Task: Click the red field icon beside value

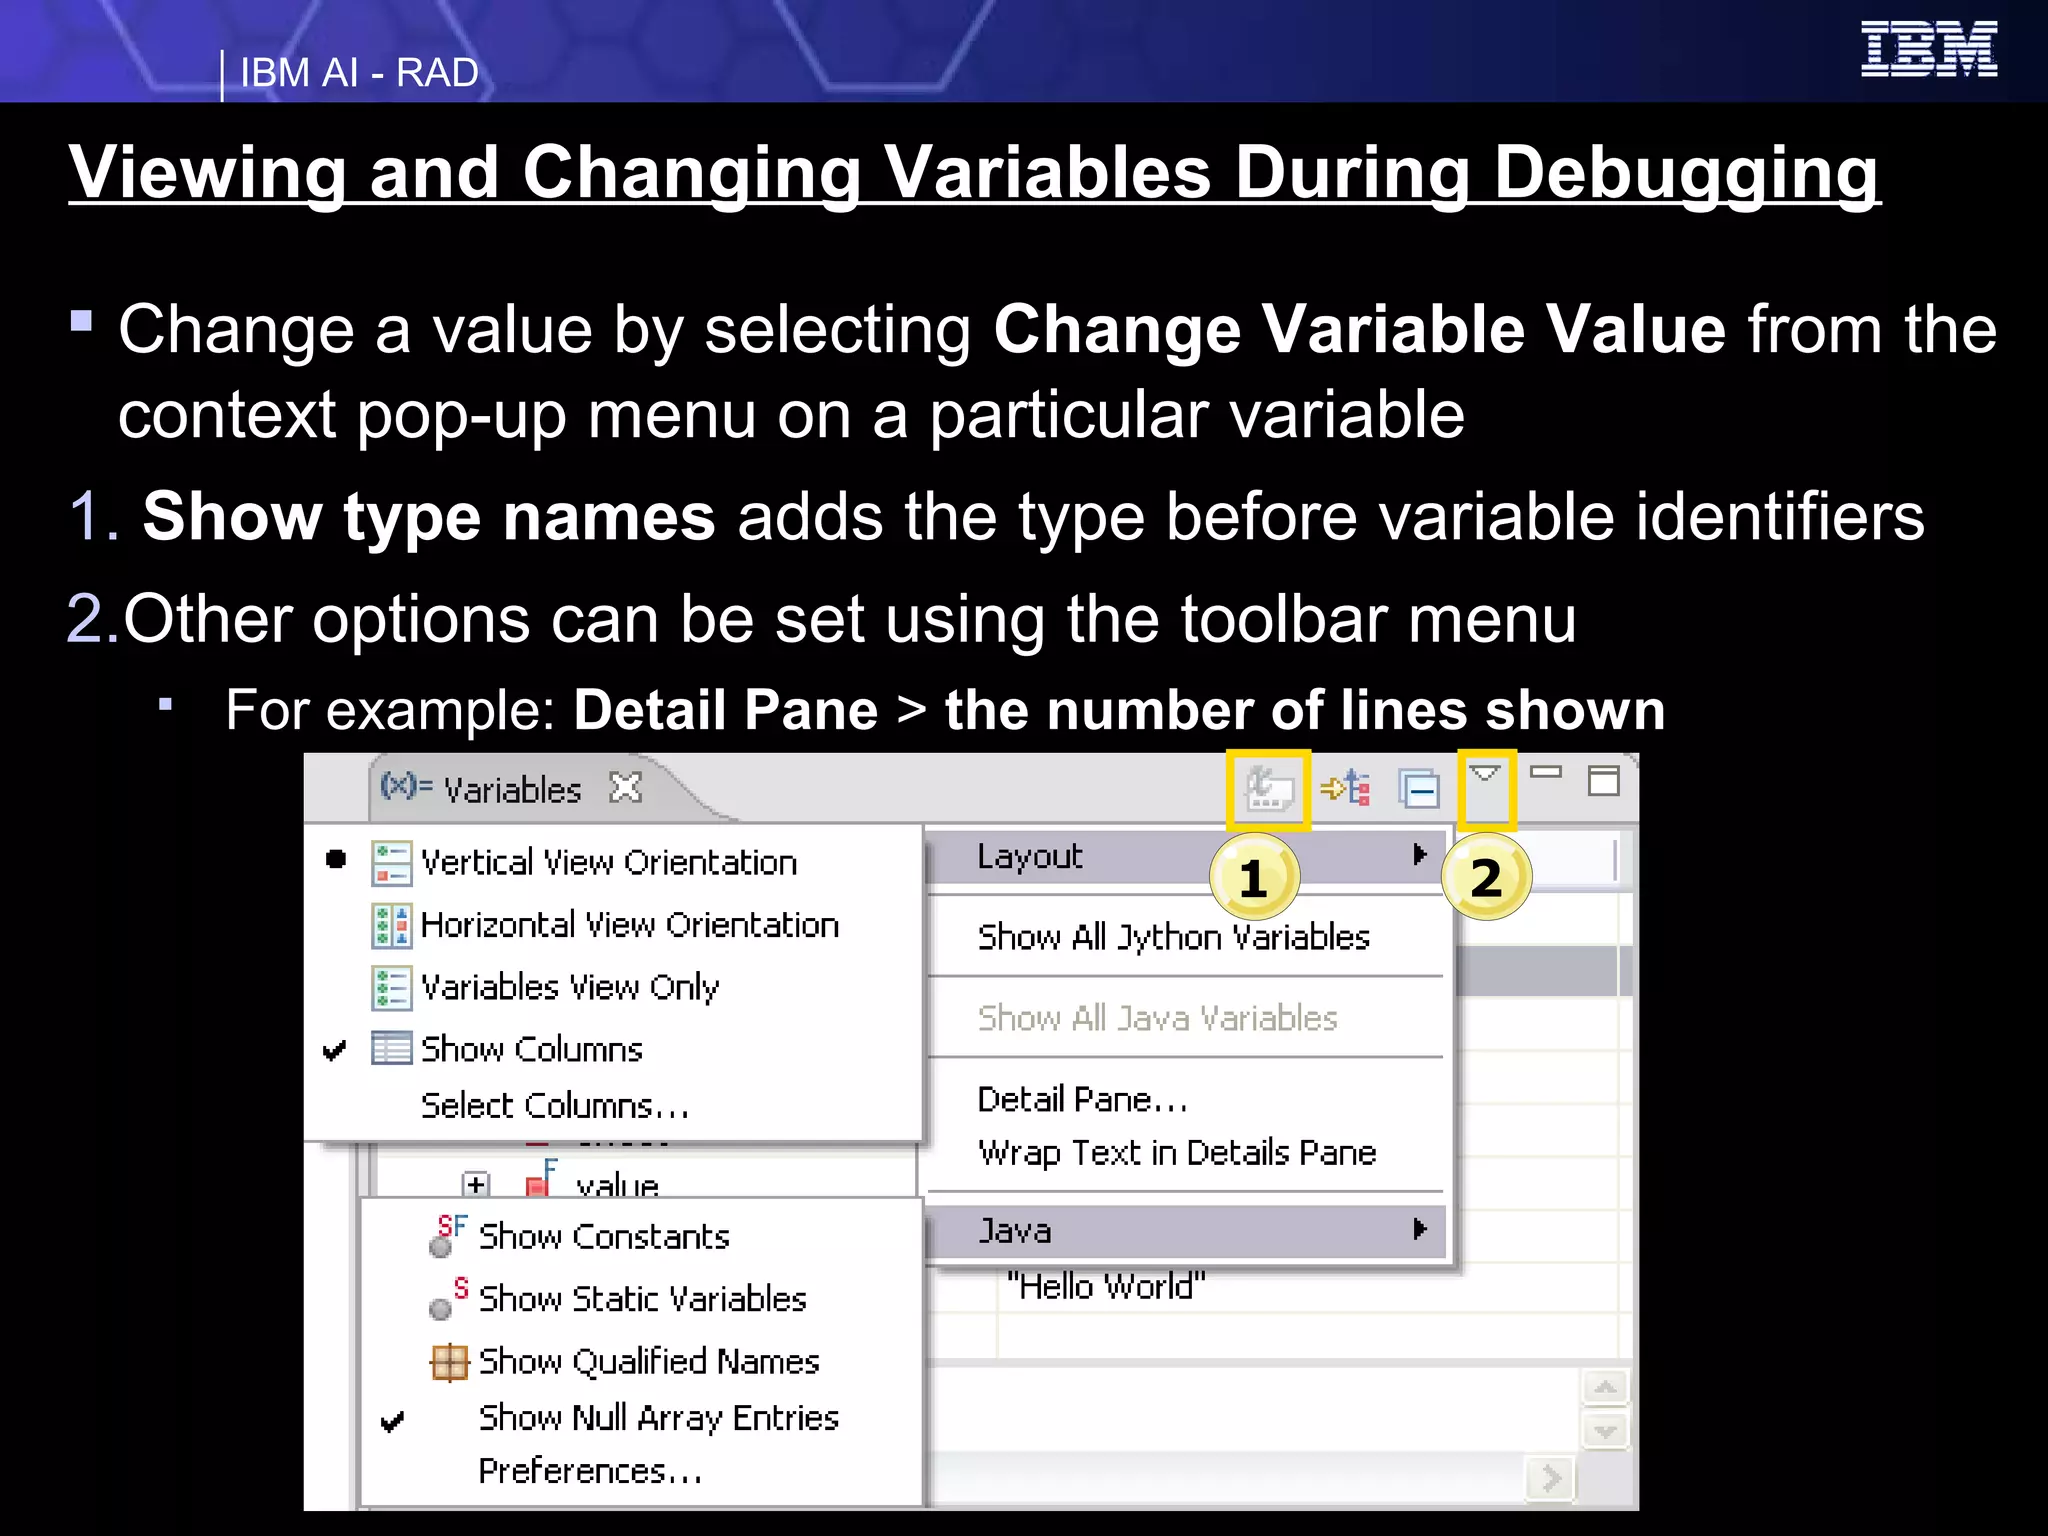Action: coord(541,1180)
